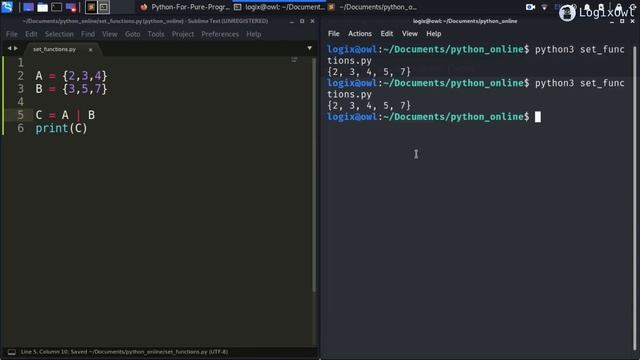Open Firefox Python-For-Pure-Progr taskbar entry
Viewport: 640px width, 360px height.
[x=184, y=7]
